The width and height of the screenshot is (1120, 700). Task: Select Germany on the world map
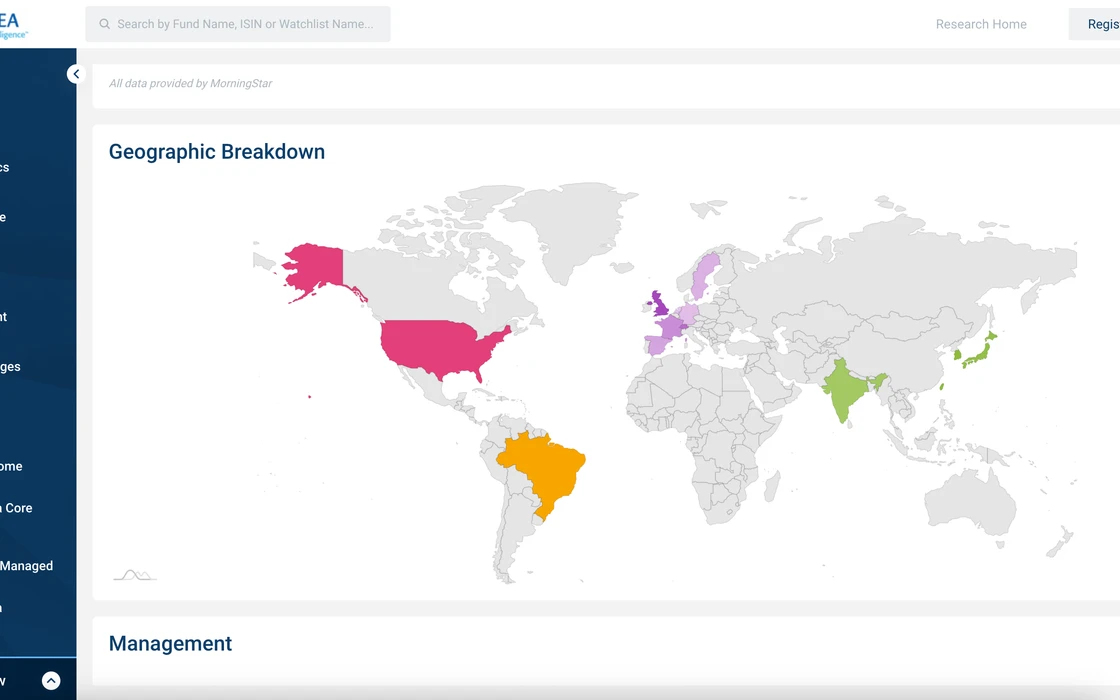click(689, 314)
